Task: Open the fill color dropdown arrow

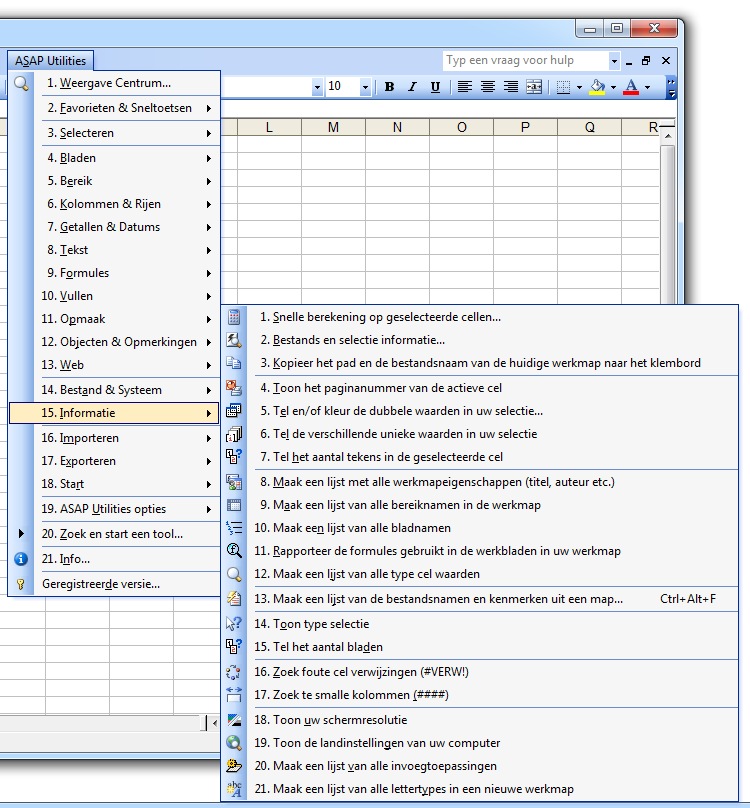Action: 614,87
